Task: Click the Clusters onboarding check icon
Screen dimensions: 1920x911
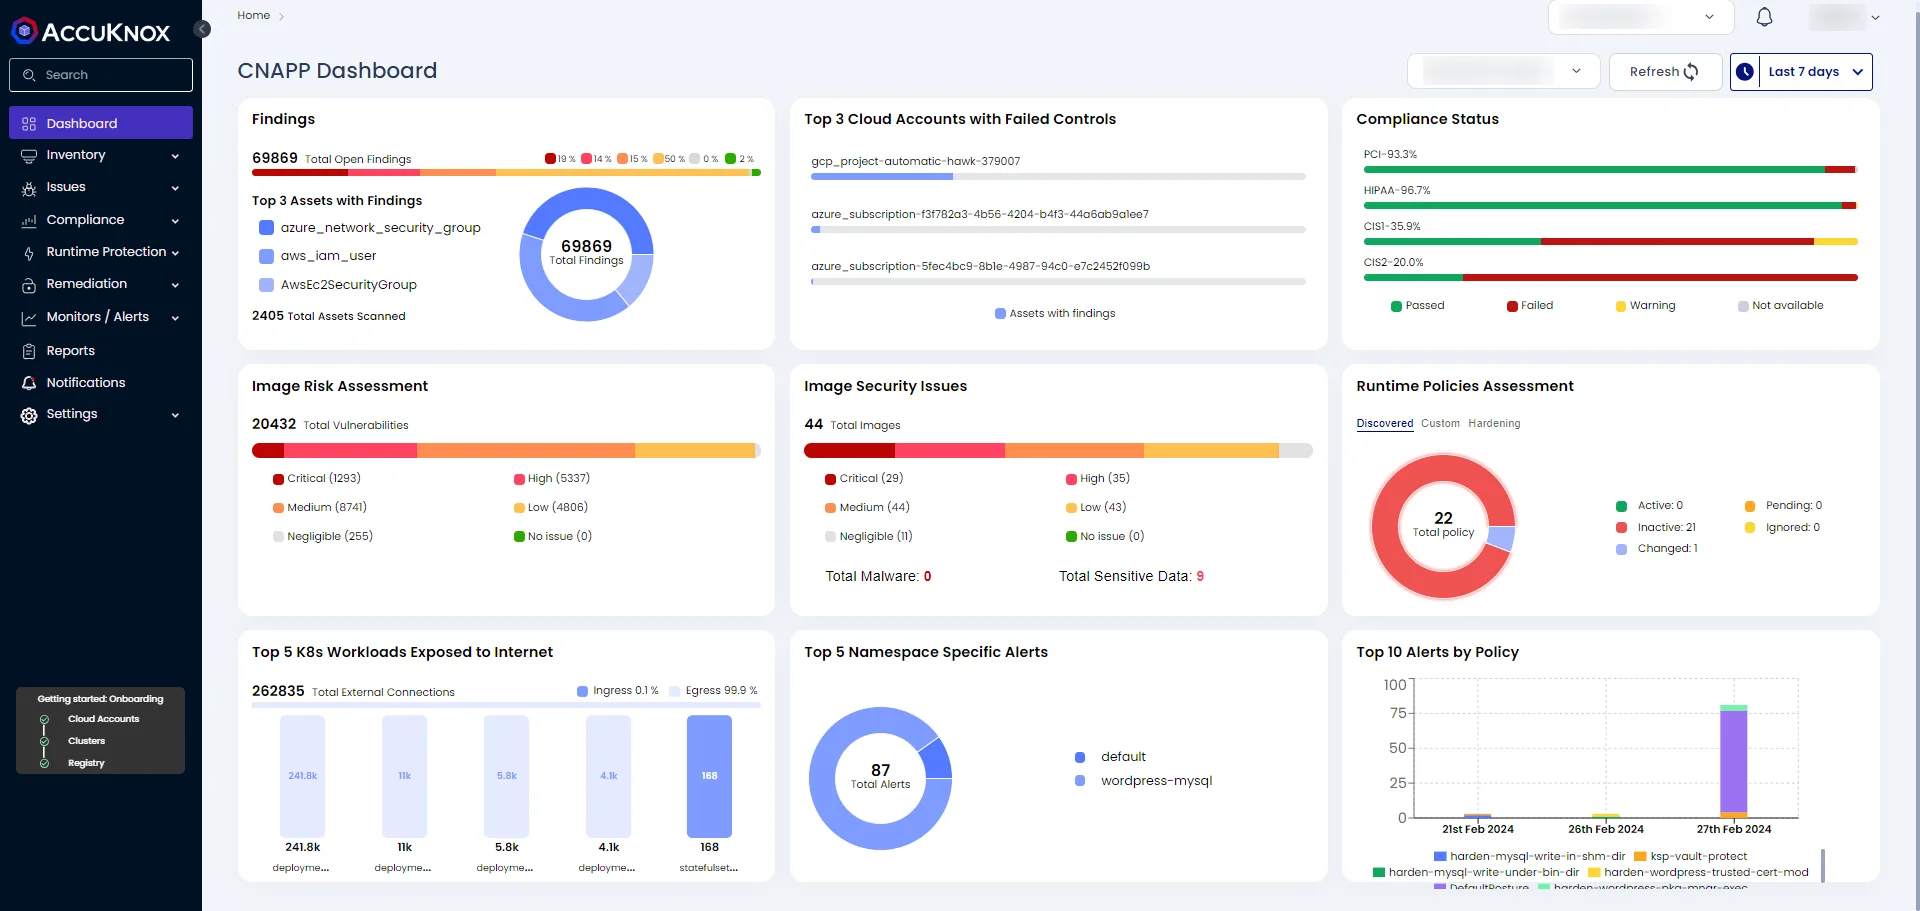Action: pos(44,741)
